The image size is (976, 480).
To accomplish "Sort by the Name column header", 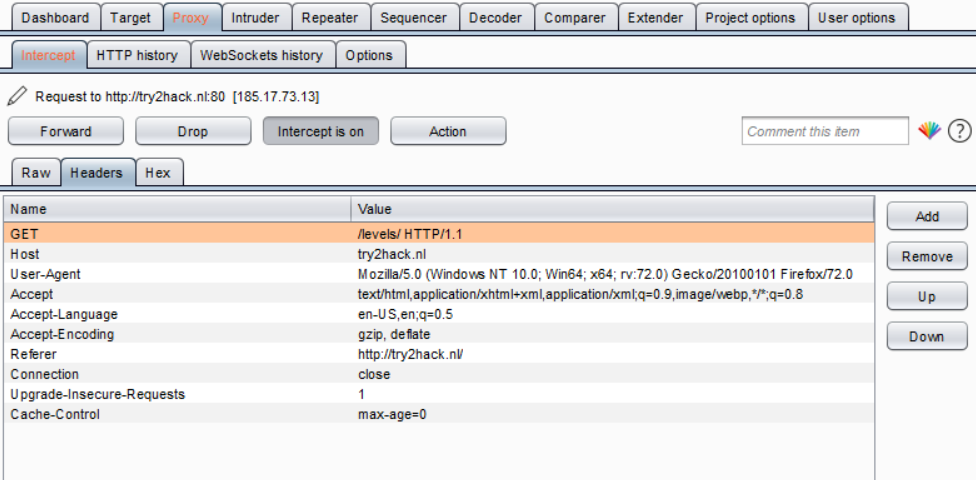I will click(177, 209).
